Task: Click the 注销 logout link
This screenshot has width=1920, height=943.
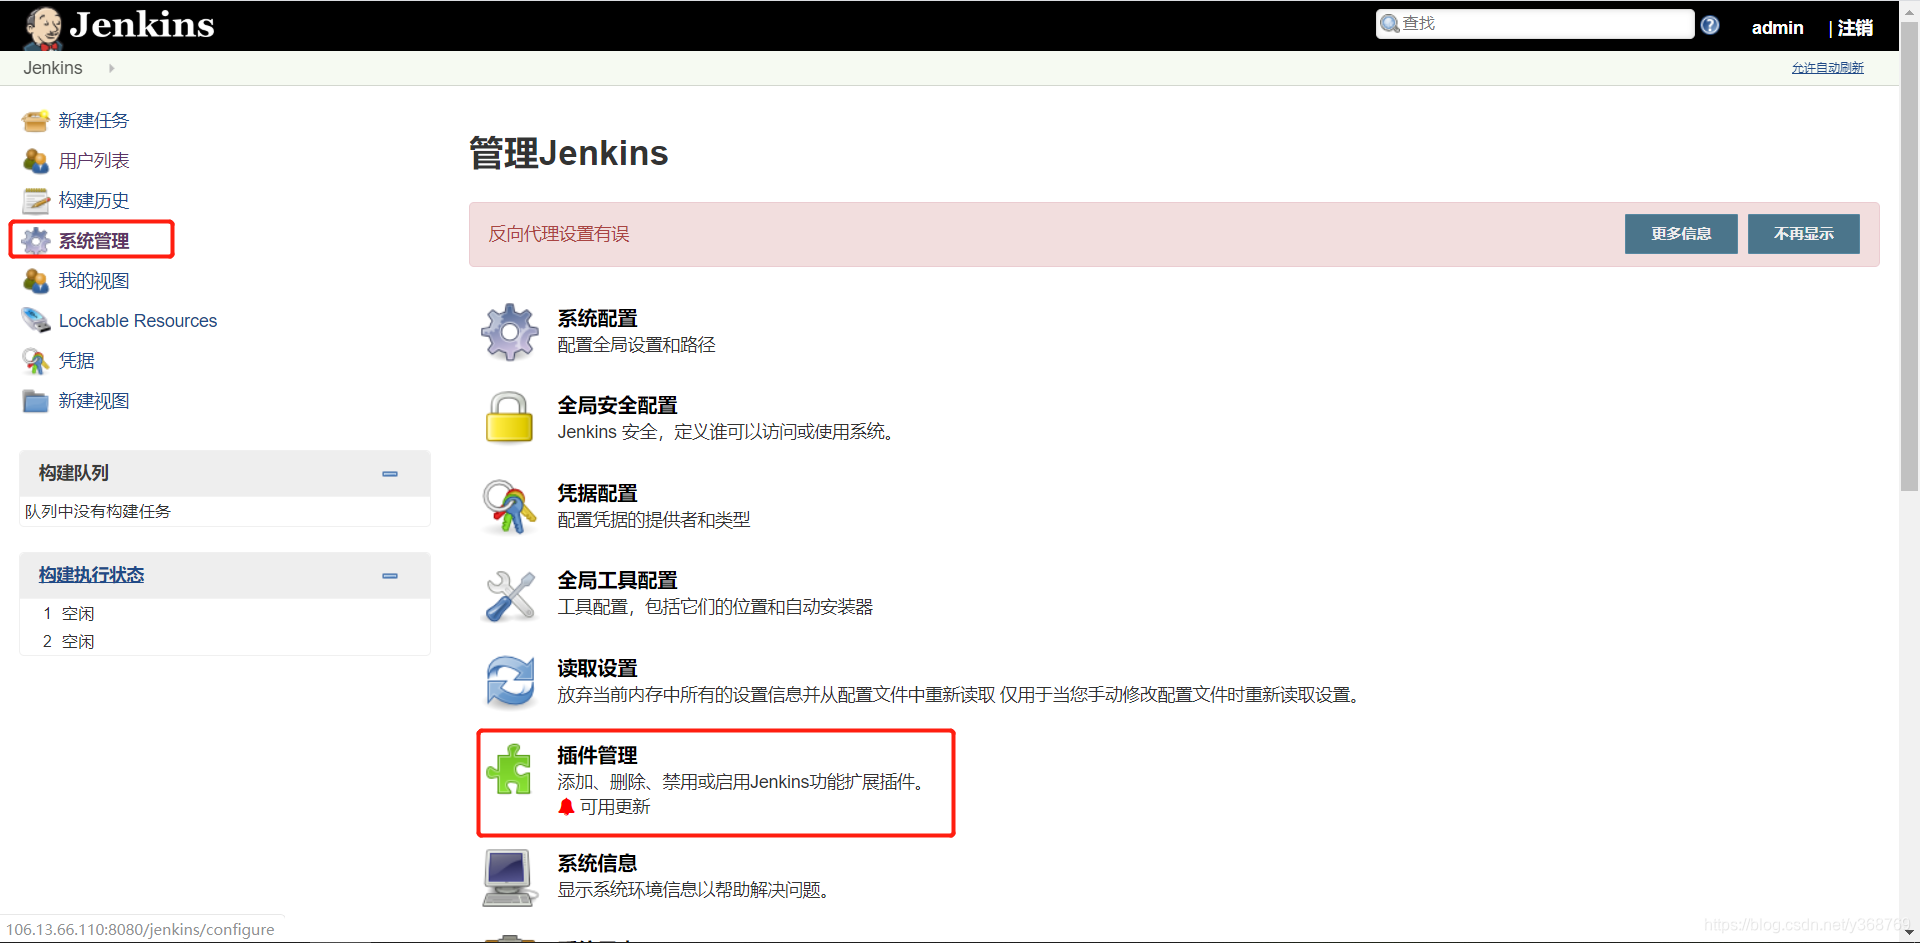Action: pyautogui.click(x=1855, y=28)
